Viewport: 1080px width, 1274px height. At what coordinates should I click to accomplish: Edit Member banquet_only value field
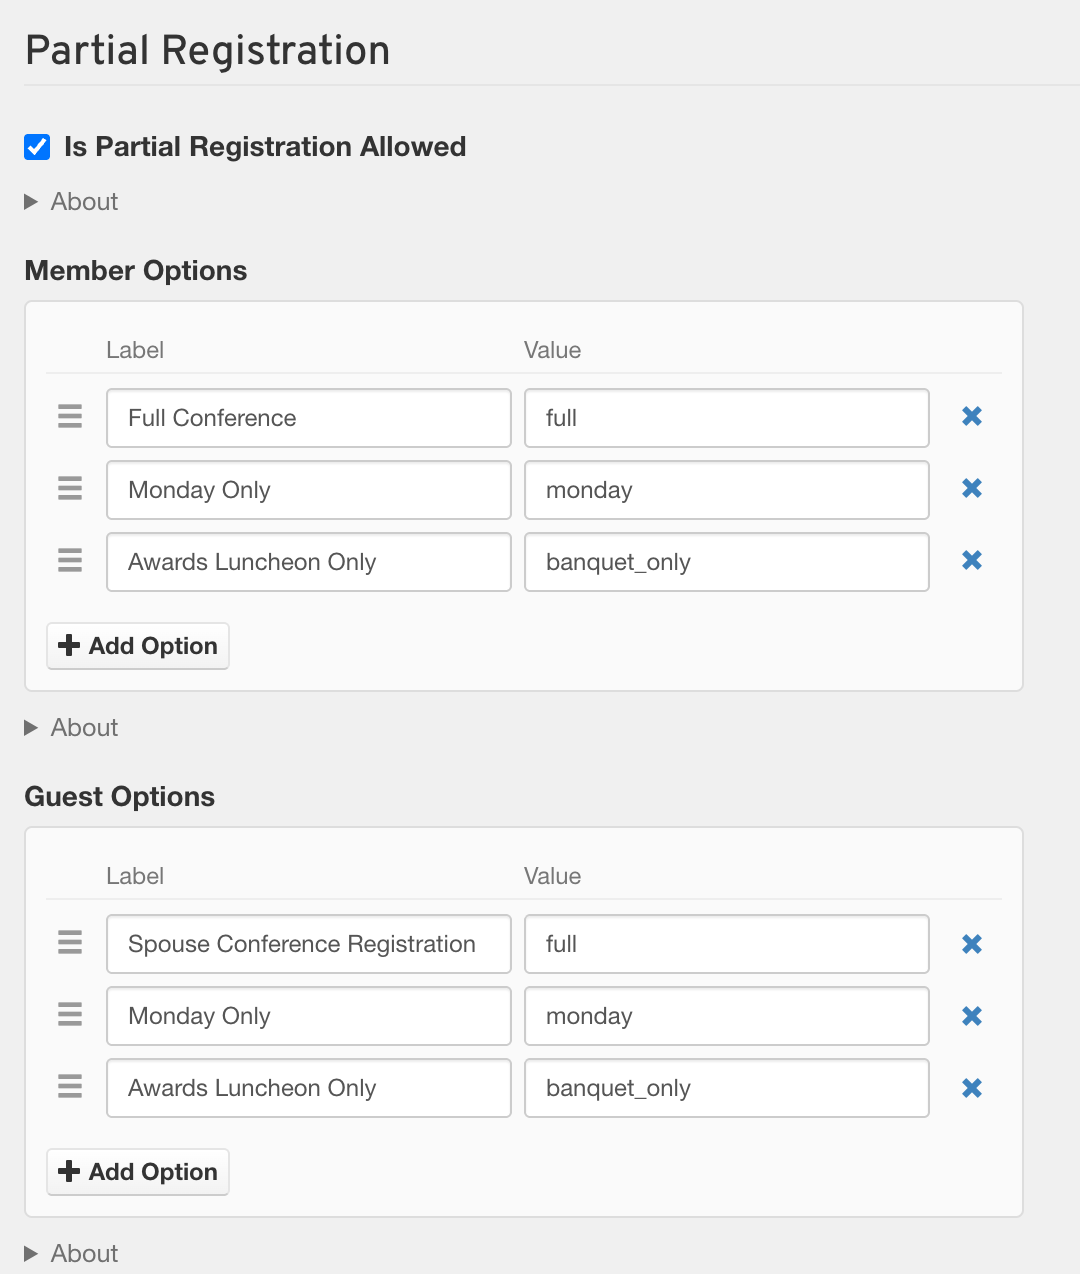coord(727,562)
